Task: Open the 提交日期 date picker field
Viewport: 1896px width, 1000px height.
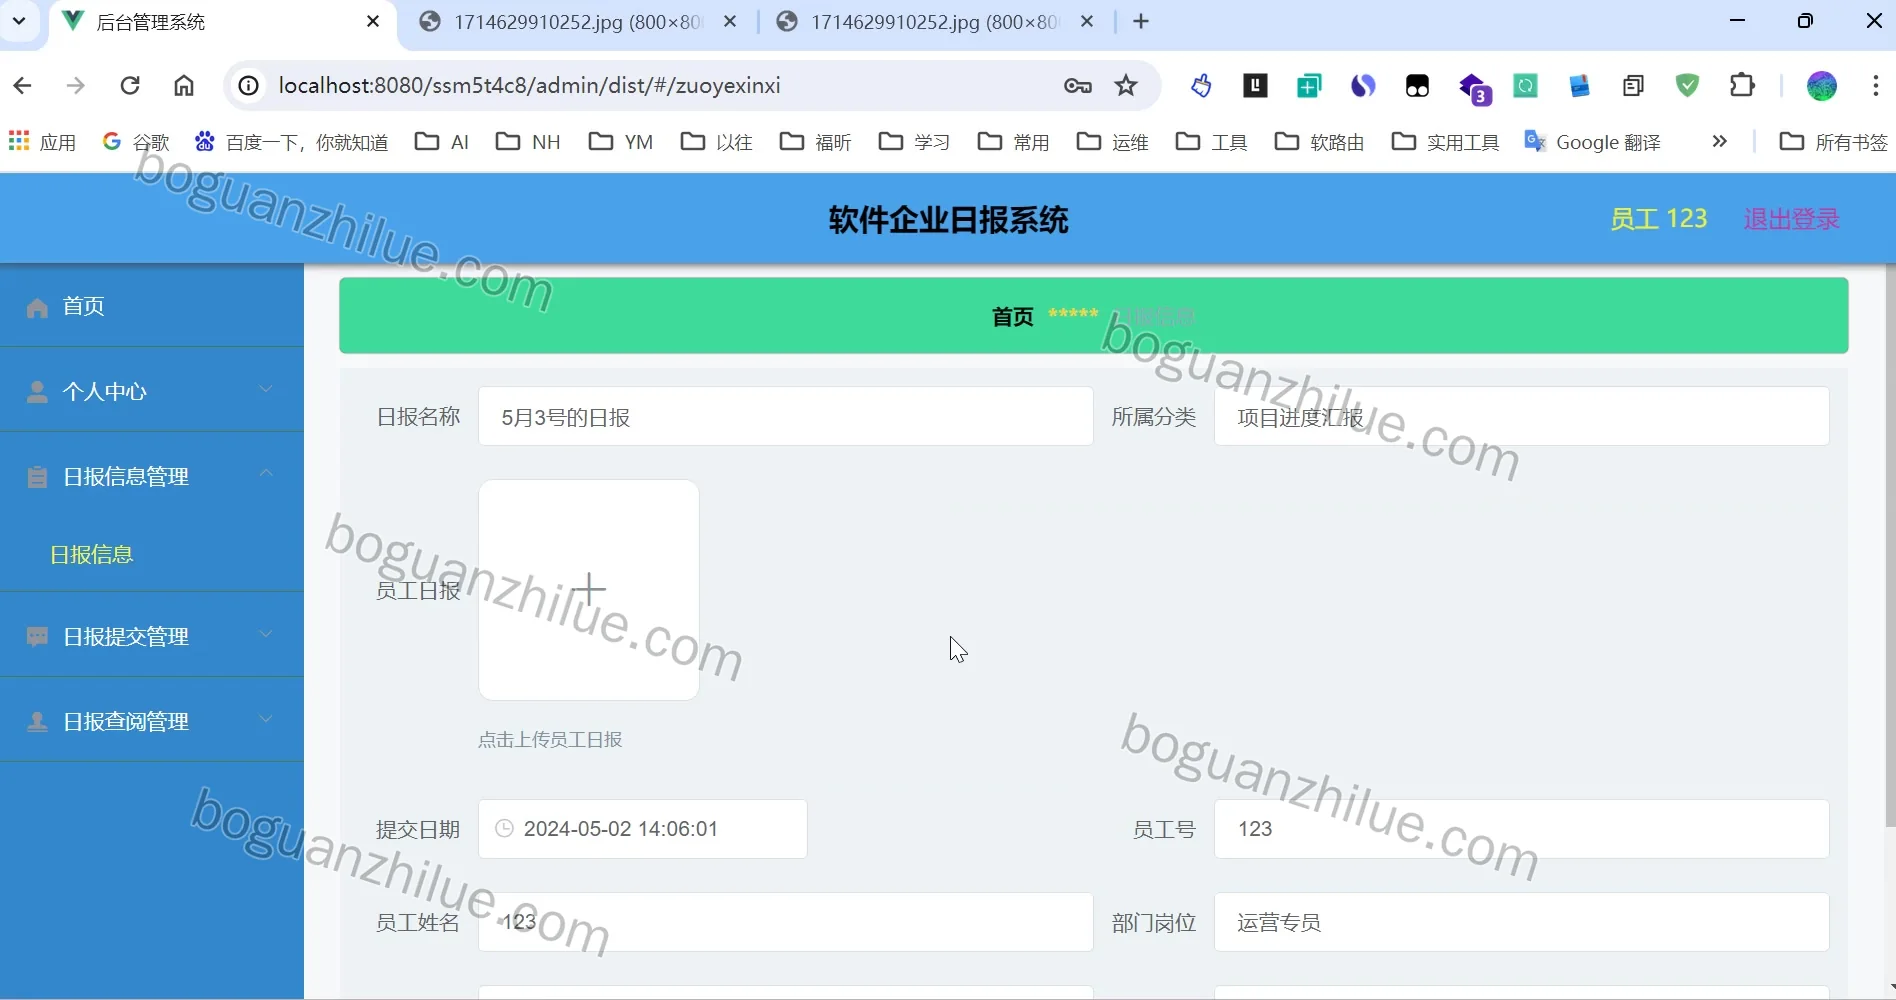Action: coord(643,829)
